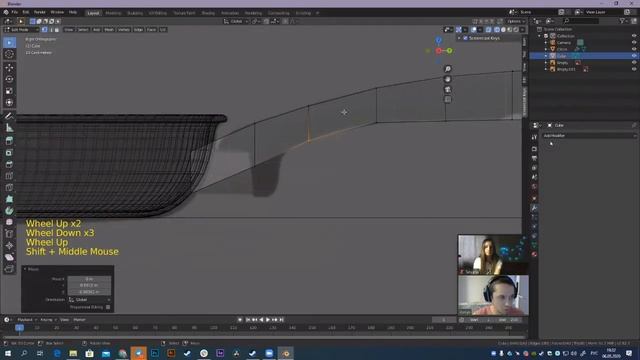This screenshot has height=360, width=640.
Task: Open the Render menu
Action: pos(40,12)
